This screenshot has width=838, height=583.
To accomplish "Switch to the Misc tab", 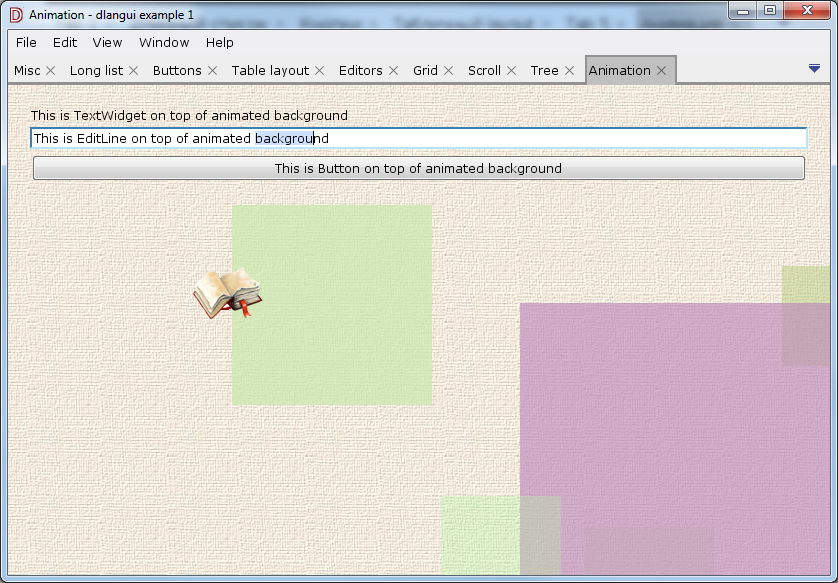I will tap(27, 70).
